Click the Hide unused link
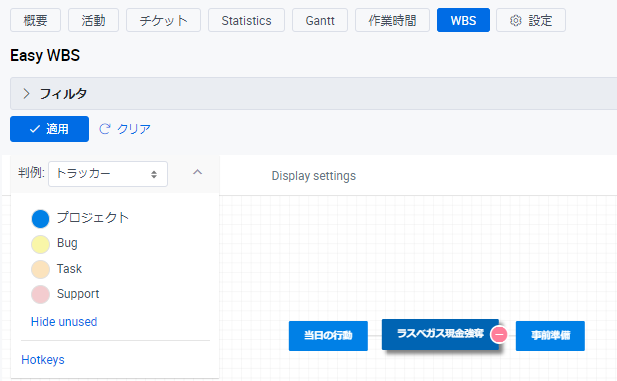 point(64,322)
